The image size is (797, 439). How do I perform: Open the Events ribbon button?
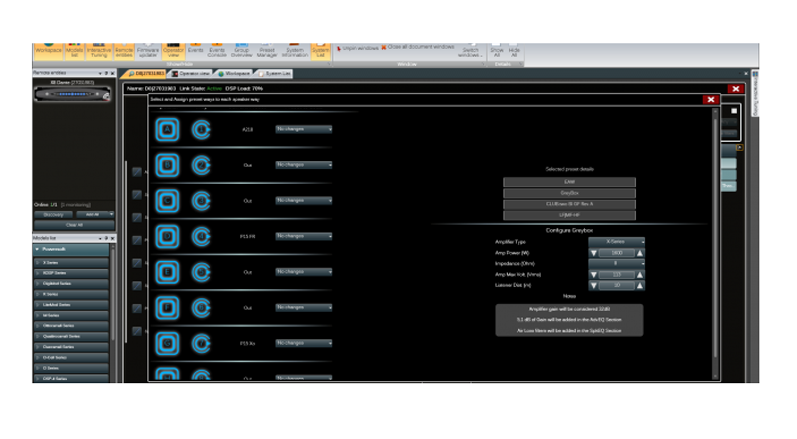[x=195, y=49]
